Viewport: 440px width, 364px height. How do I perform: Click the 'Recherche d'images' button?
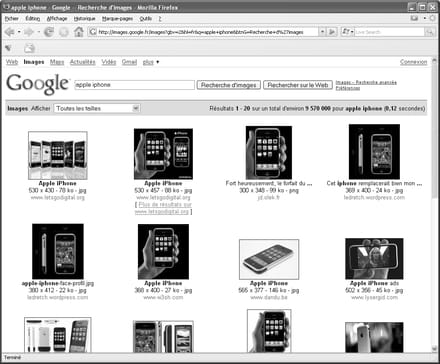coord(229,85)
